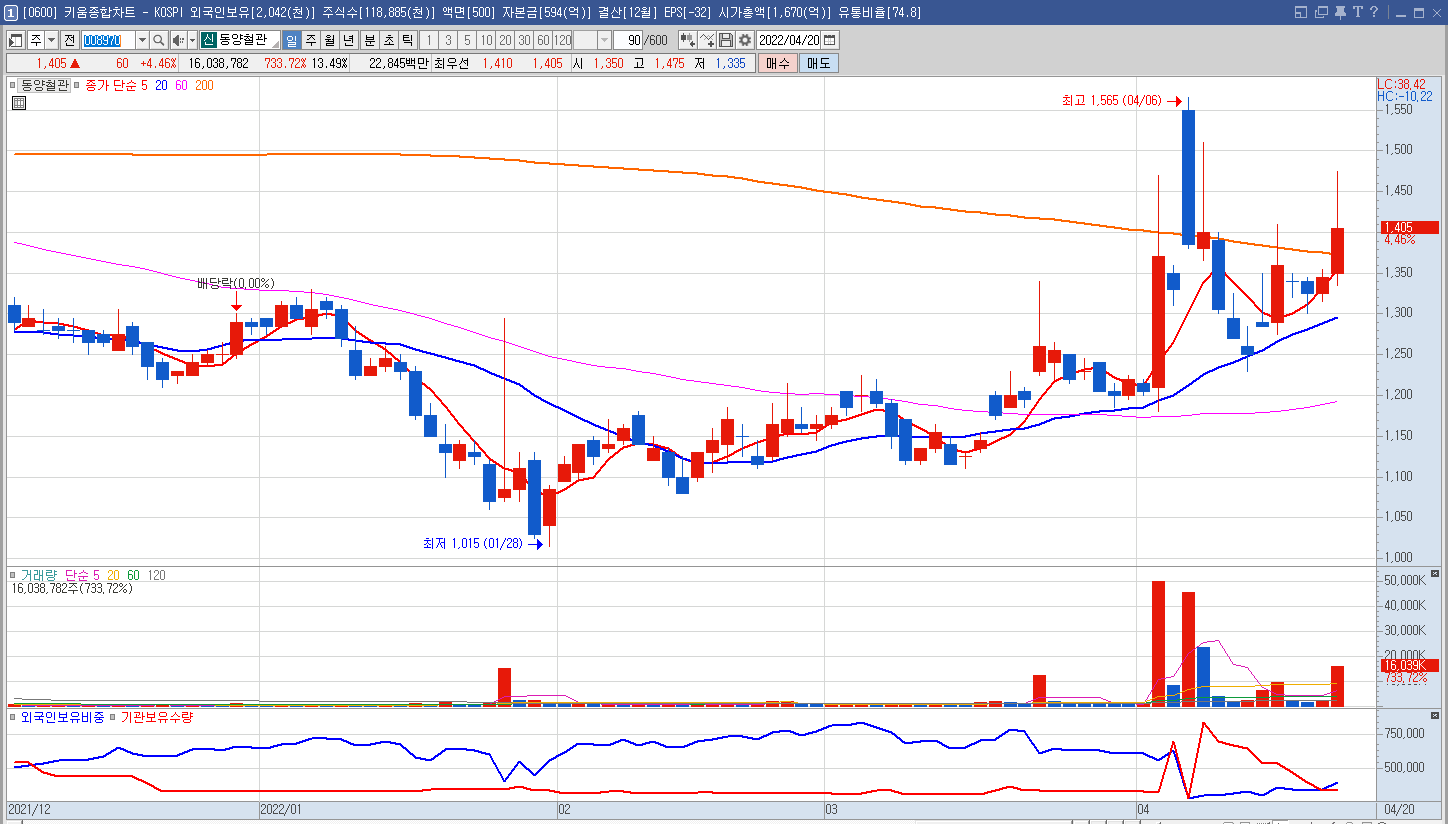The height and width of the screenshot is (824, 1448).
Task: Expand the 주 chart type dropdown arrow
Action: (x=52, y=40)
